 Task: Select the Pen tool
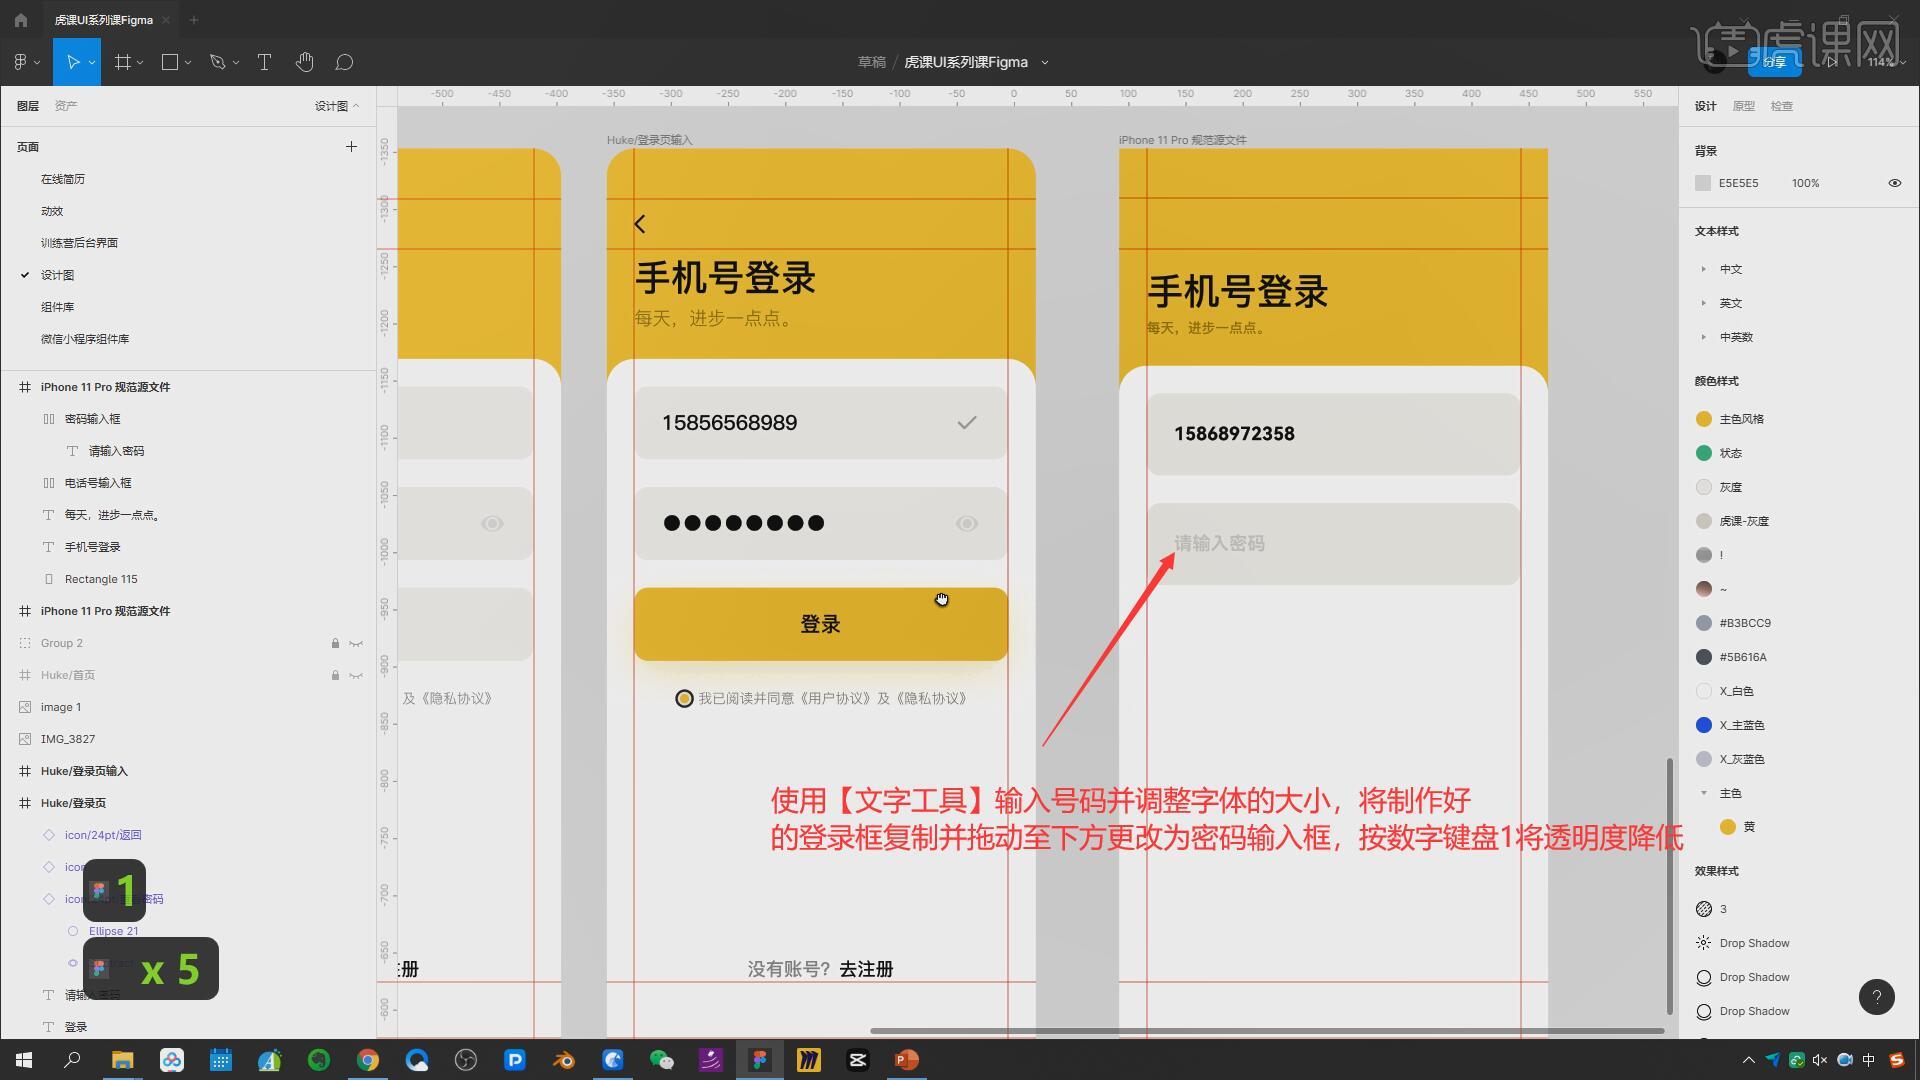[x=217, y=62]
